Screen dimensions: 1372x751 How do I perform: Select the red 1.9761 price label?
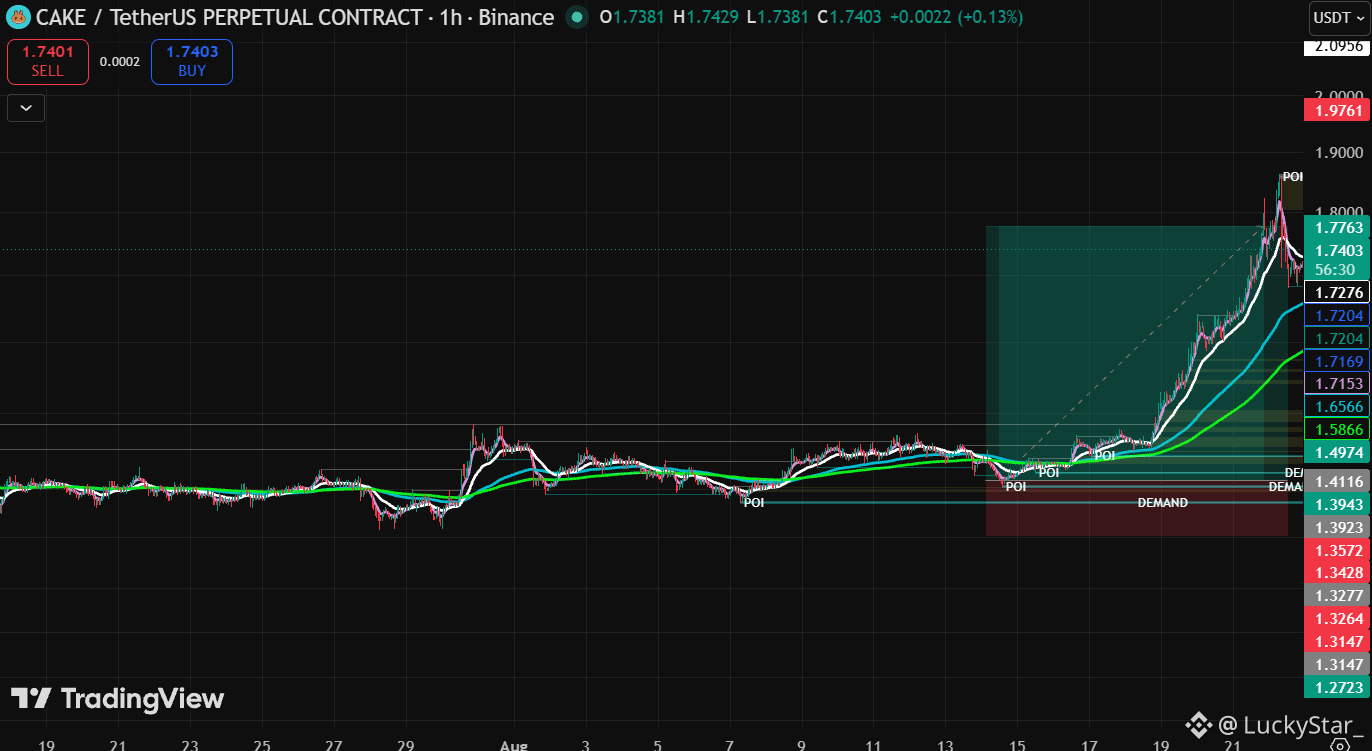click(x=1339, y=110)
